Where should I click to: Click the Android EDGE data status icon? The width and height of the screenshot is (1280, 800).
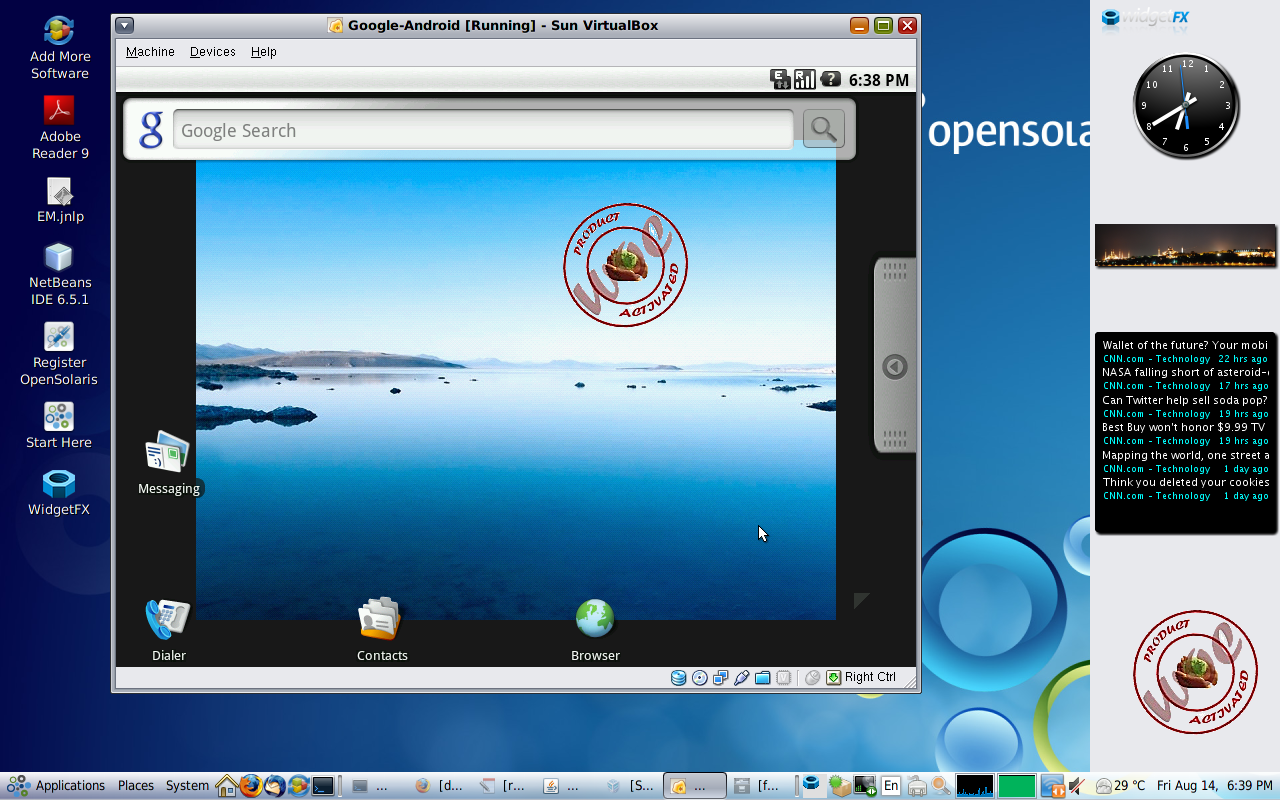[x=780, y=79]
